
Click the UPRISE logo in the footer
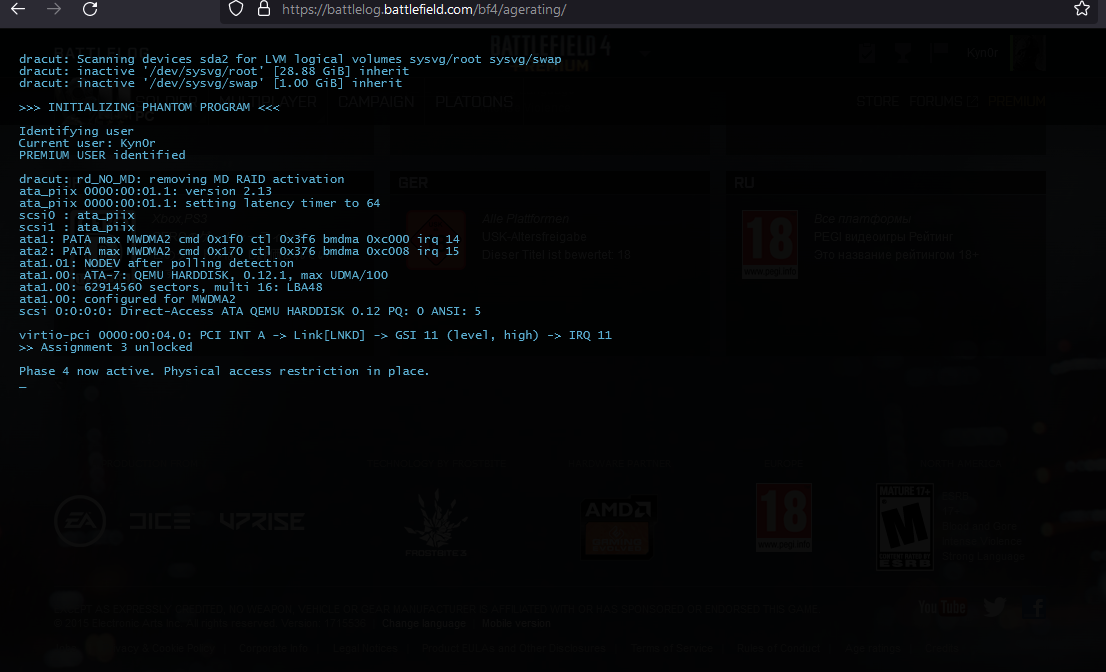click(262, 521)
